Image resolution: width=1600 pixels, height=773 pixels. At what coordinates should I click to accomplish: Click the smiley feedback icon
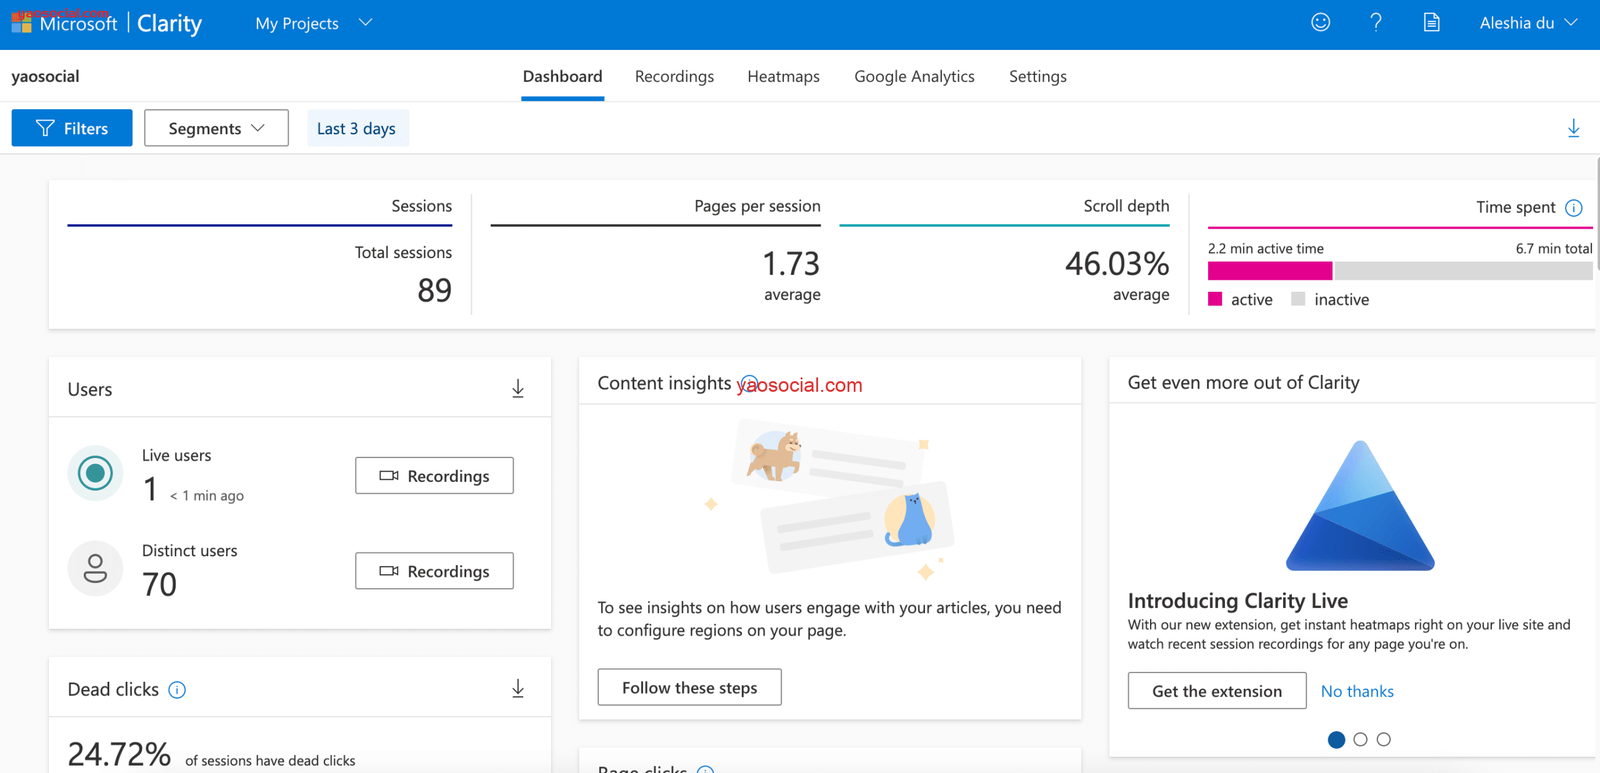click(1320, 22)
